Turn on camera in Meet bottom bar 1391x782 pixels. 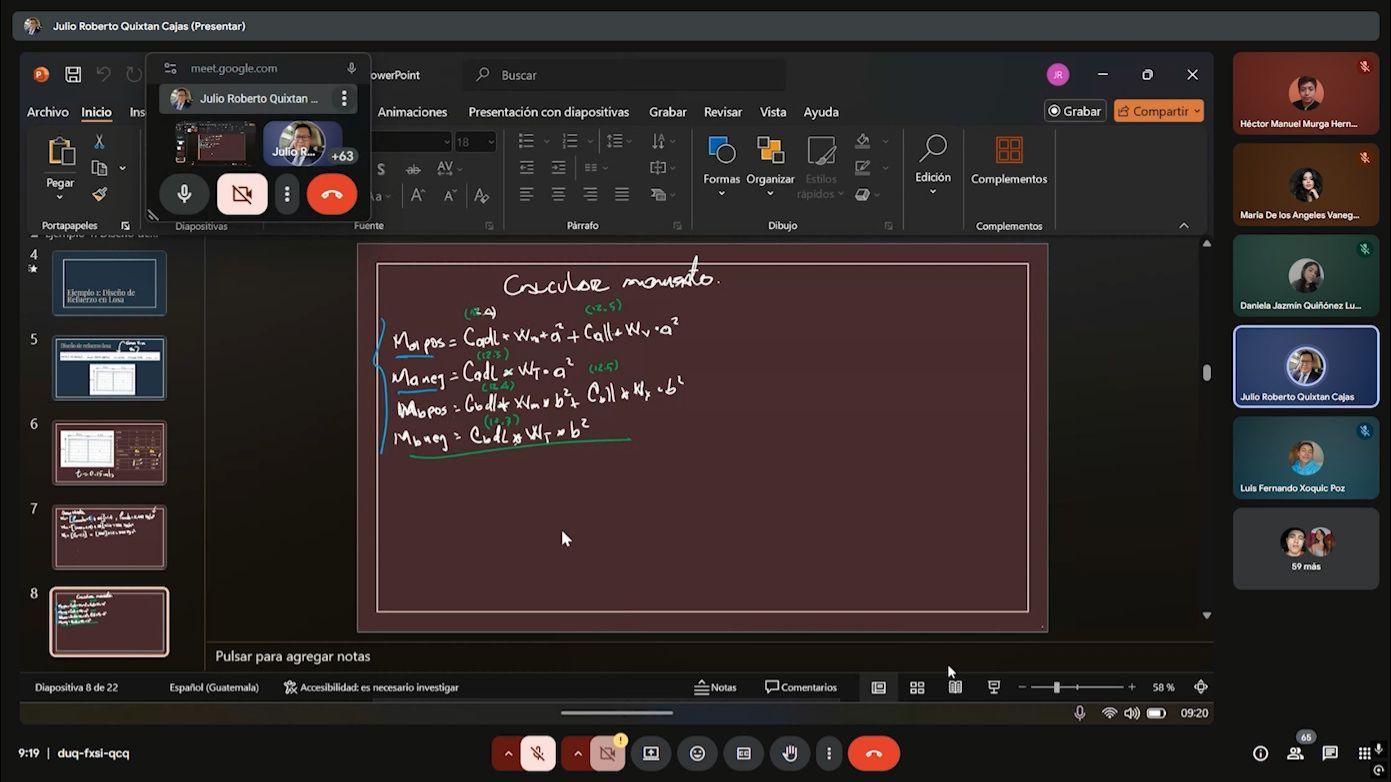[606, 754]
